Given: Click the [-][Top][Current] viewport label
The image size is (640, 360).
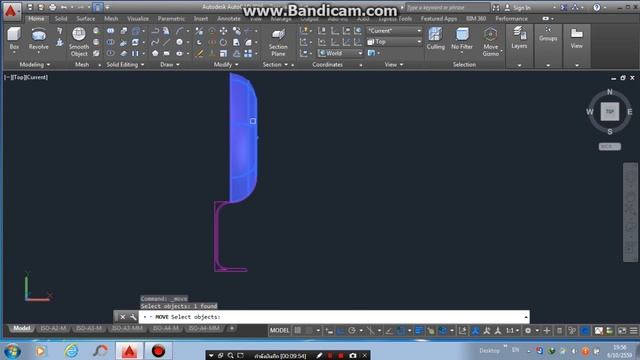Looking at the screenshot, I should pos(26,77).
